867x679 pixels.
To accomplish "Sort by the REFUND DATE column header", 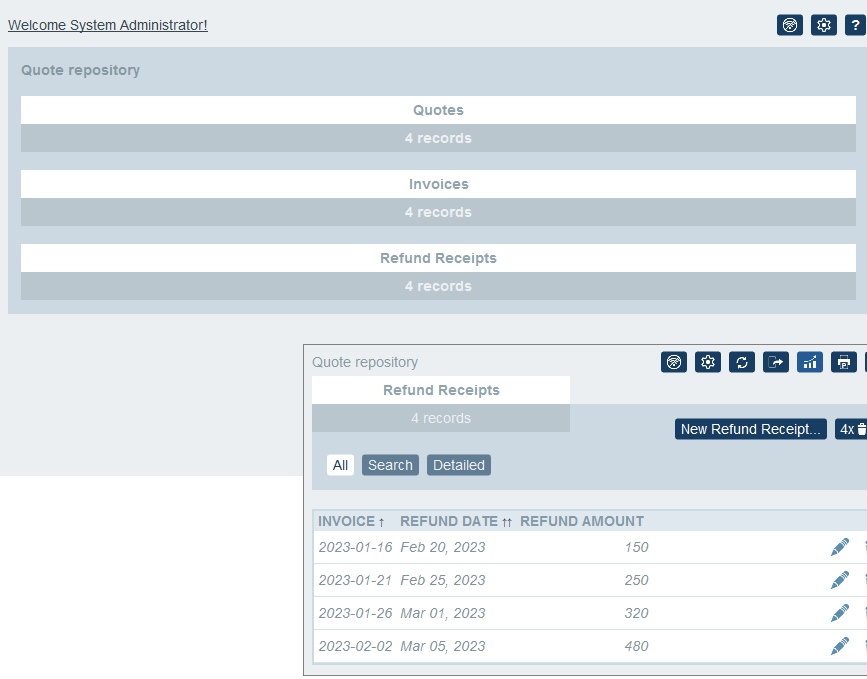I will [x=449, y=521].
